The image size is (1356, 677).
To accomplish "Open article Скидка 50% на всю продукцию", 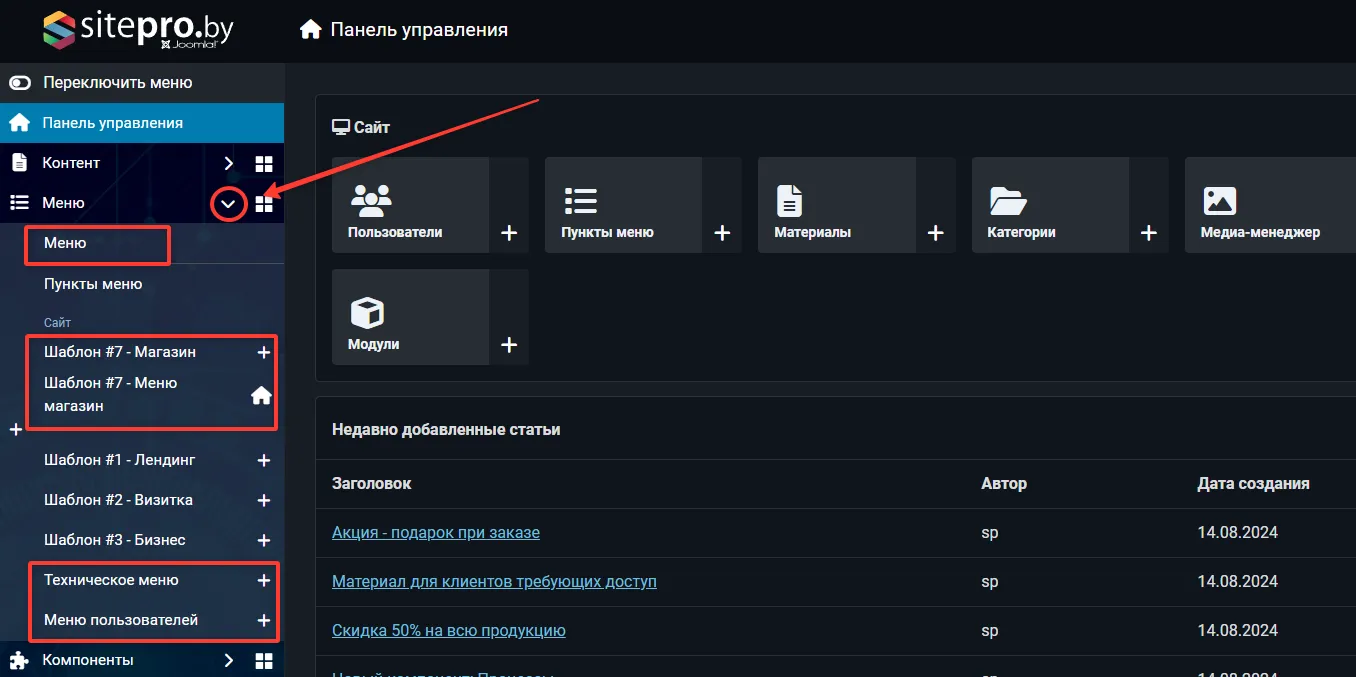I will tap(448, 630).
